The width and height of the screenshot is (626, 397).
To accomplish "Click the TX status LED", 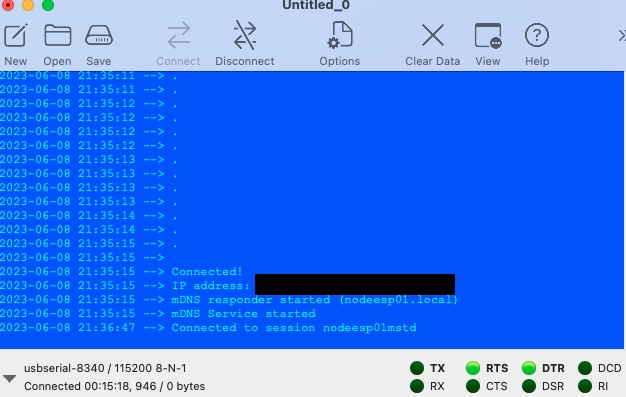I will coord(417,368).
